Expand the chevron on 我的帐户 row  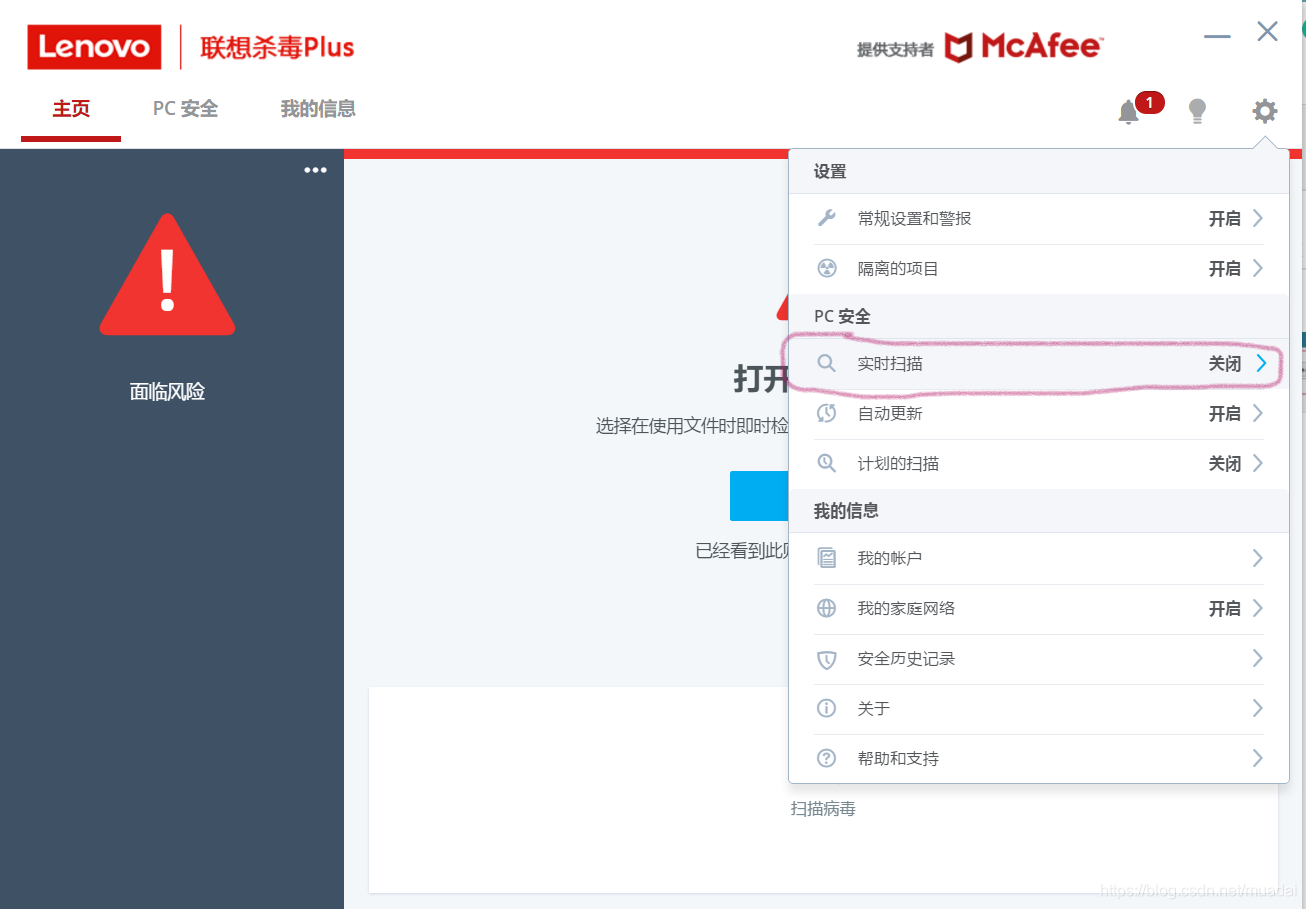click(x=1258, y=558)
